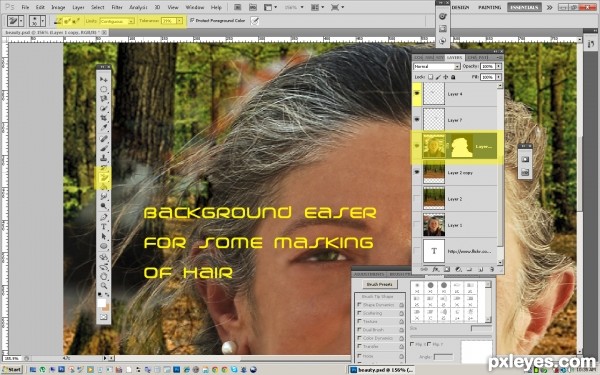This screenshot has height=375, width=600.
Task: Toggle Protect Foreground Color checkbox
Action: pyautogui.click(x=192, y=20)
